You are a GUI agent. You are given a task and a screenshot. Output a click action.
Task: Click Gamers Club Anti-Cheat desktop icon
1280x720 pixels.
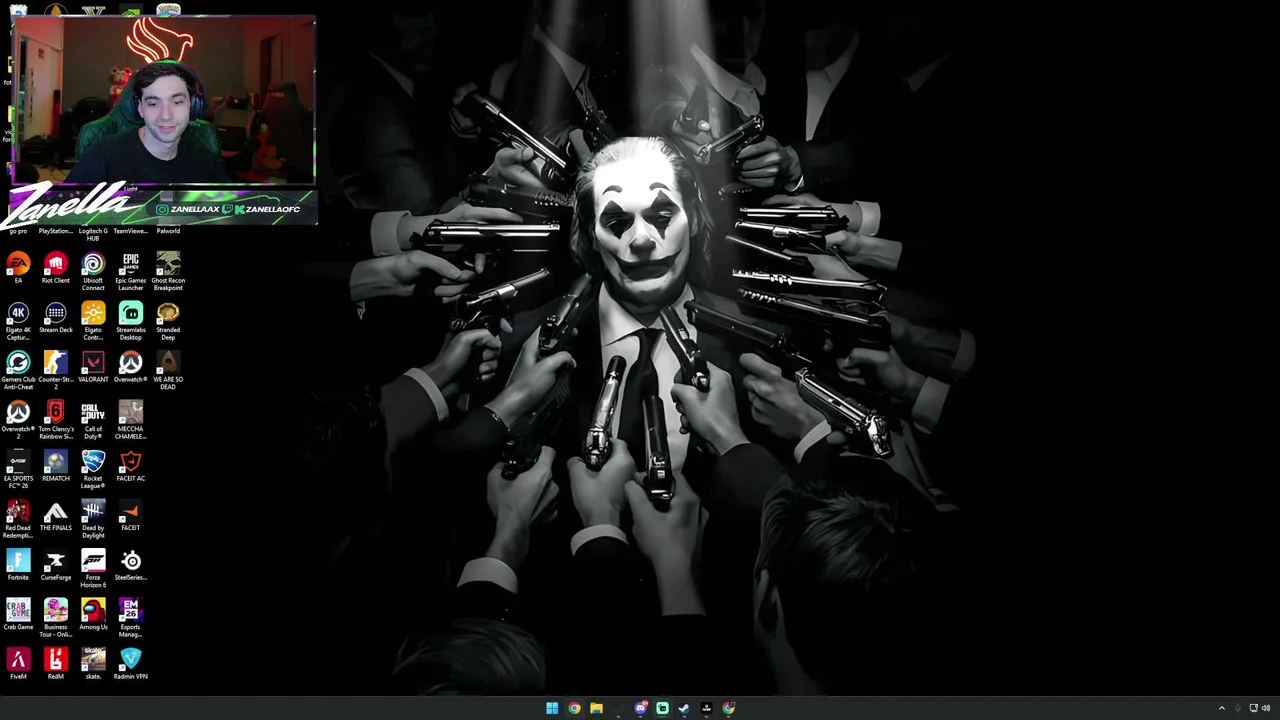(x=18, y=370)
